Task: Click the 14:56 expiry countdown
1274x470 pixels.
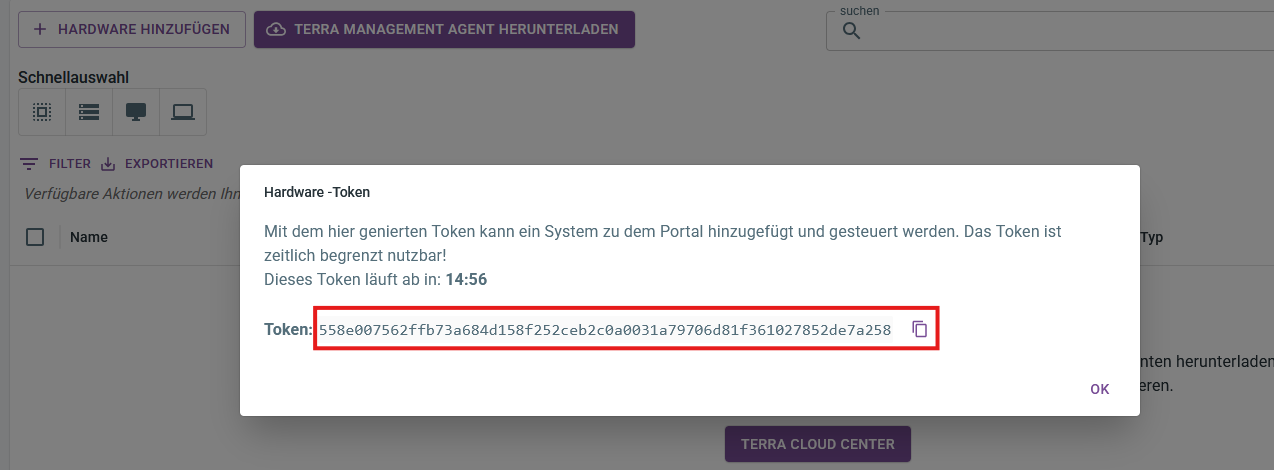Action: [x=466, y=280]
